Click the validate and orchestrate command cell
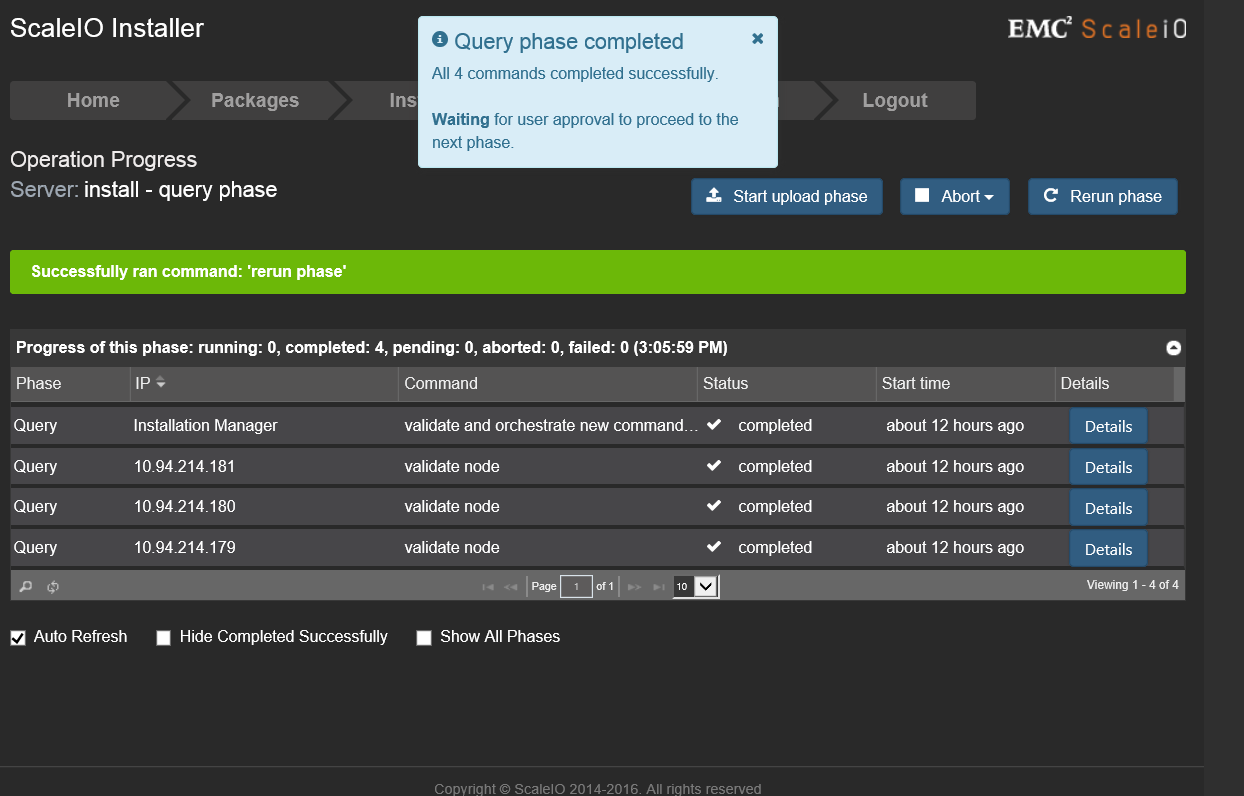This screenshot has height=796, width=1244. pos(551,425)
